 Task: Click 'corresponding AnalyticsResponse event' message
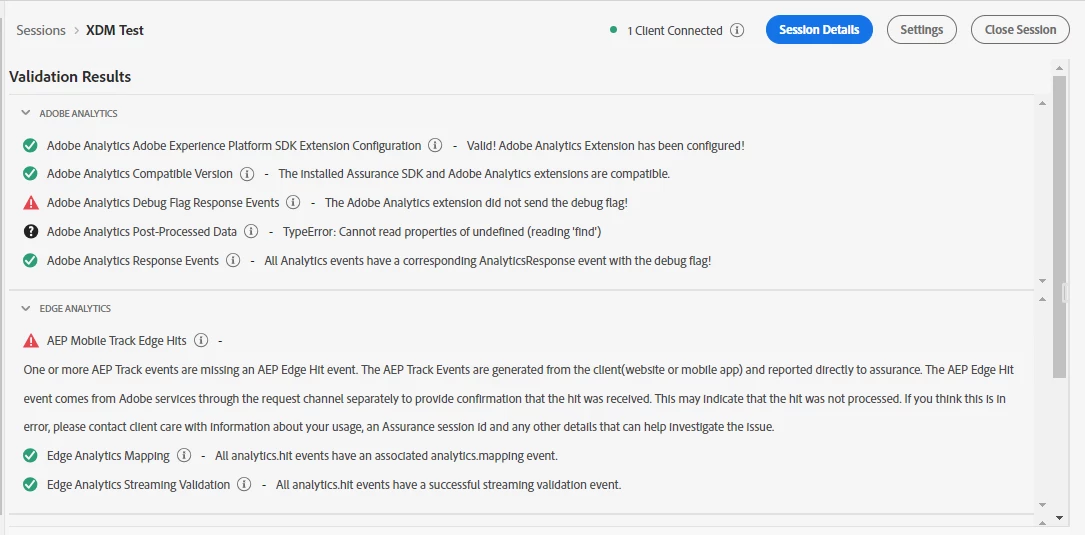click(x=488, y=261)
